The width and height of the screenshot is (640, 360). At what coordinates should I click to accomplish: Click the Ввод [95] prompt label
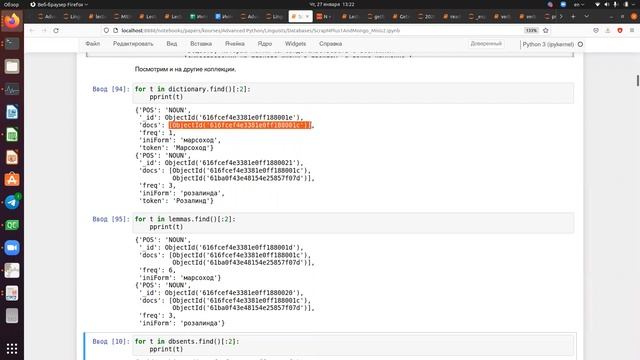pyautogui.click(x=111, y=219)
